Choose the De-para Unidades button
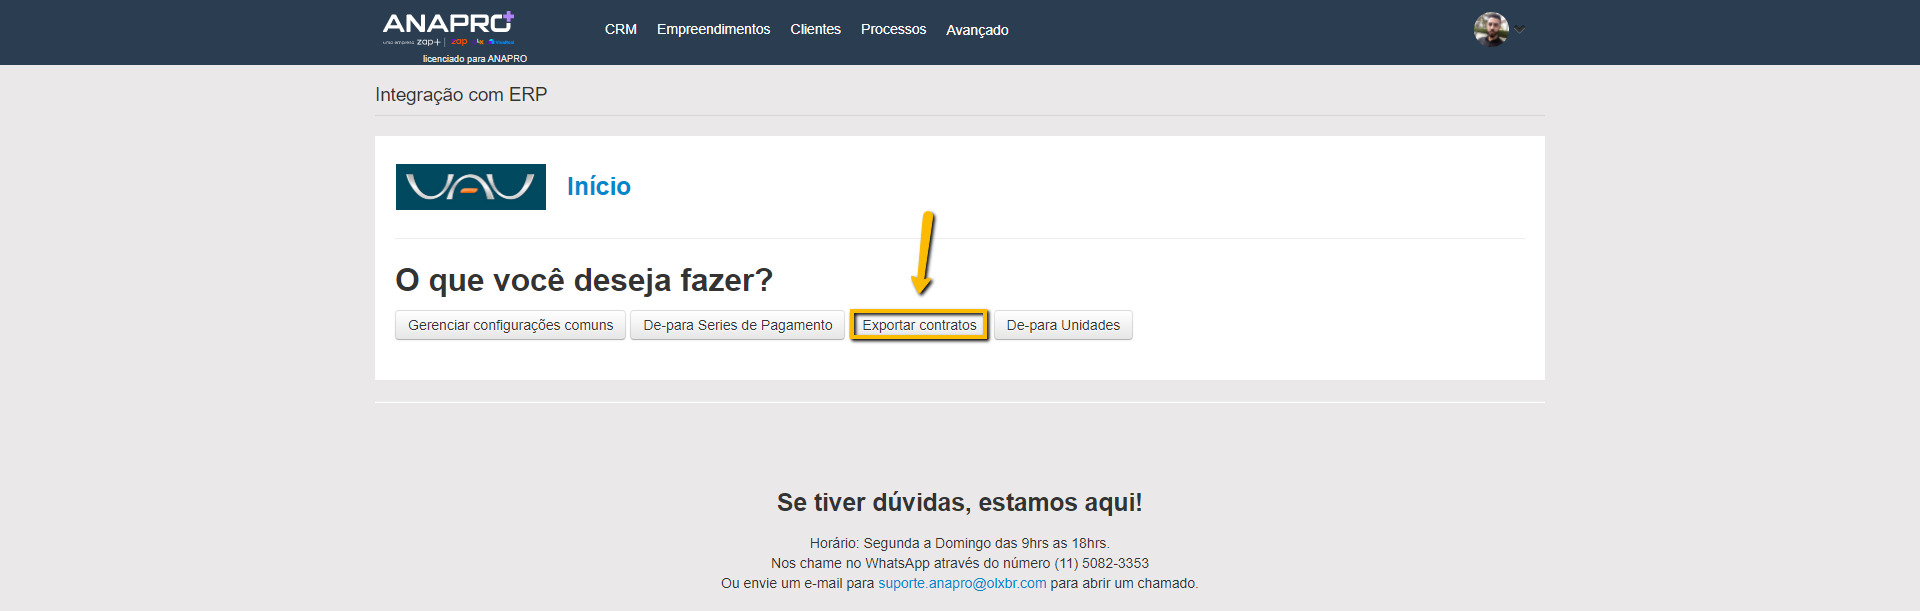 [x=1063, y=325]
